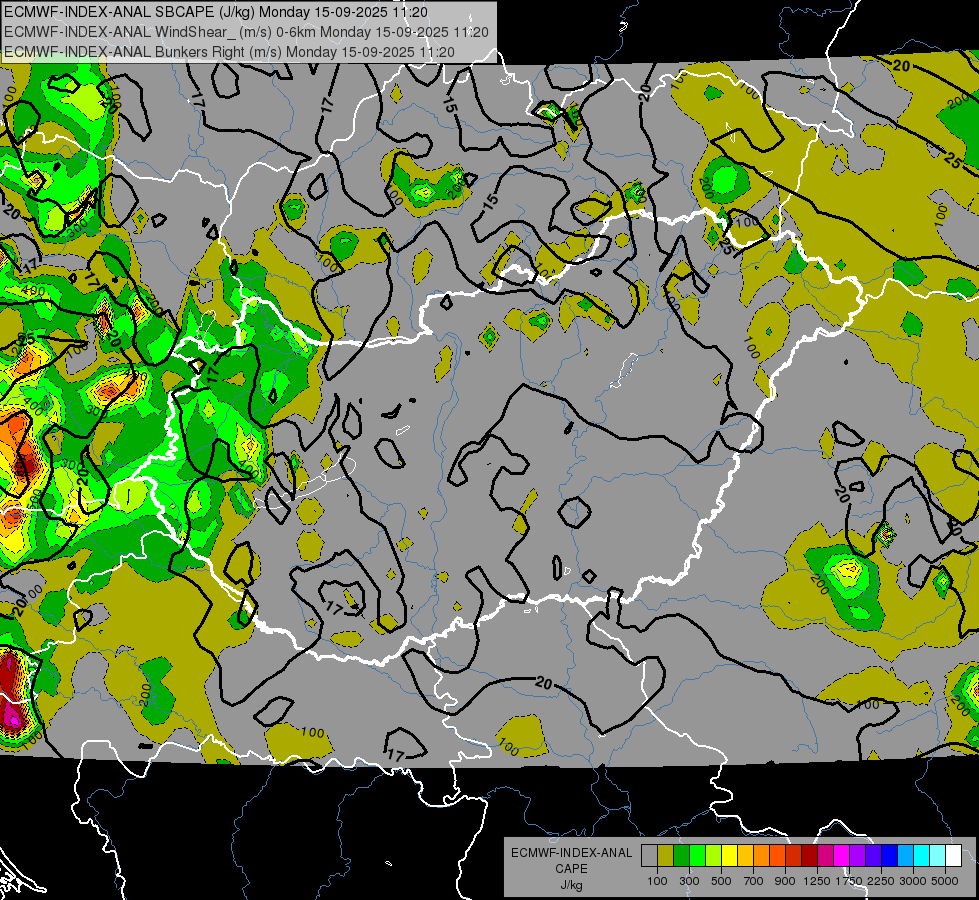Click the WindShear 0-6km title line
Image resolution: width=979 pixels, height=900 pixels.
[247, 32]
